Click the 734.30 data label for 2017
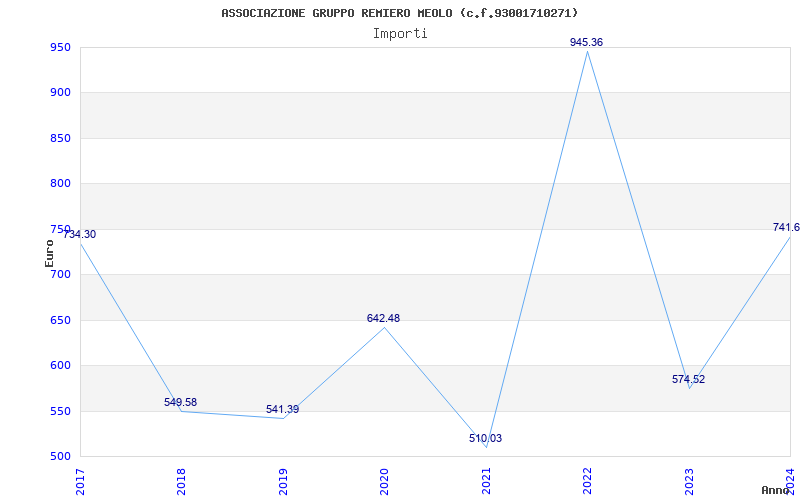 coord(79,235)
